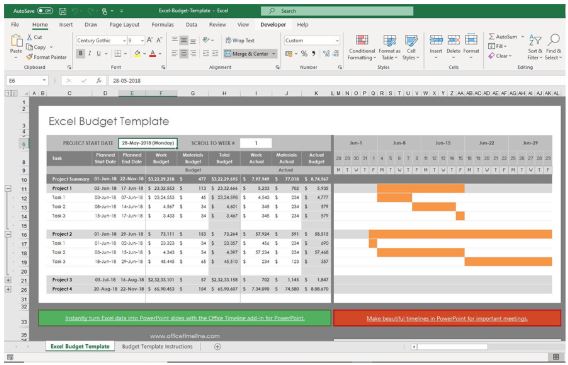Screen dimensions: 568x365
Task: Click the Paste icon
Action: coord(16,41)
